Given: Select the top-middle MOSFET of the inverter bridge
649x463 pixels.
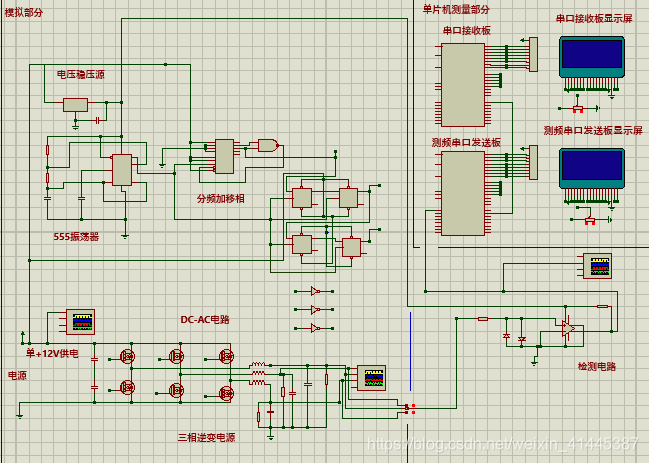Looking at the screenshot, I should (177, 356).
